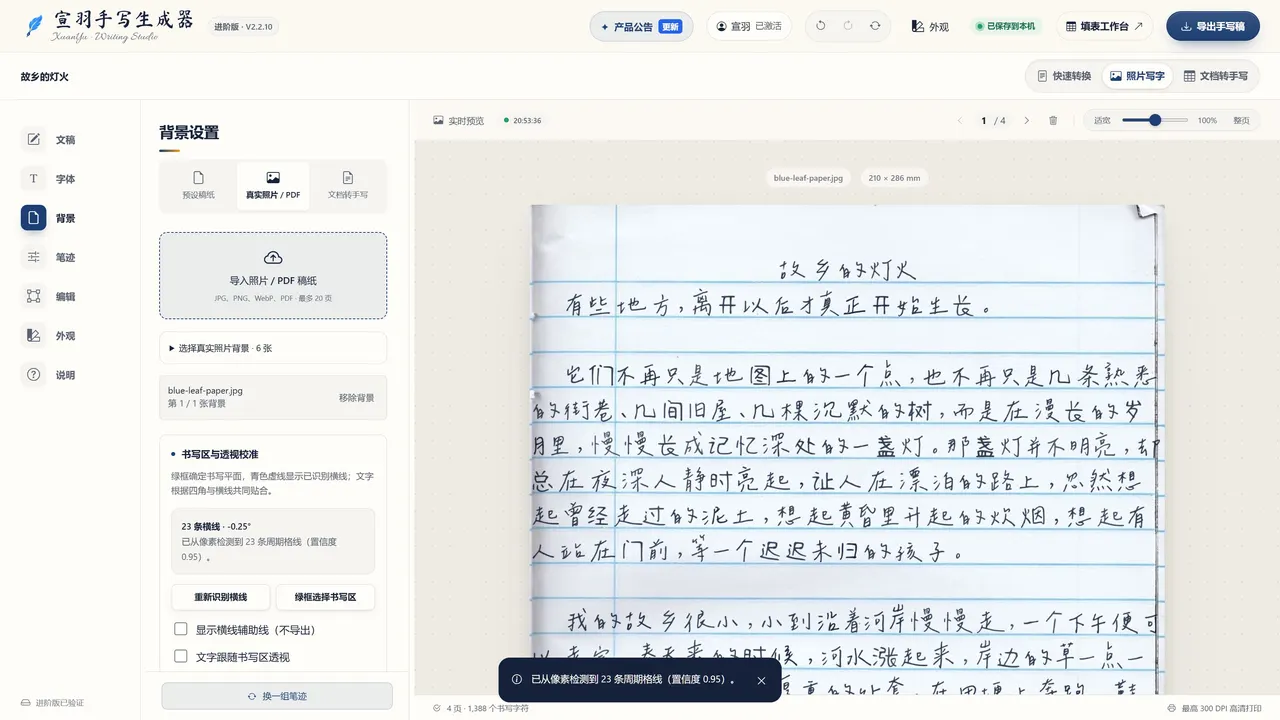Open the 文稿 sidebar section
This screenshot has width=1280, height=720.
tap(50, 140)
